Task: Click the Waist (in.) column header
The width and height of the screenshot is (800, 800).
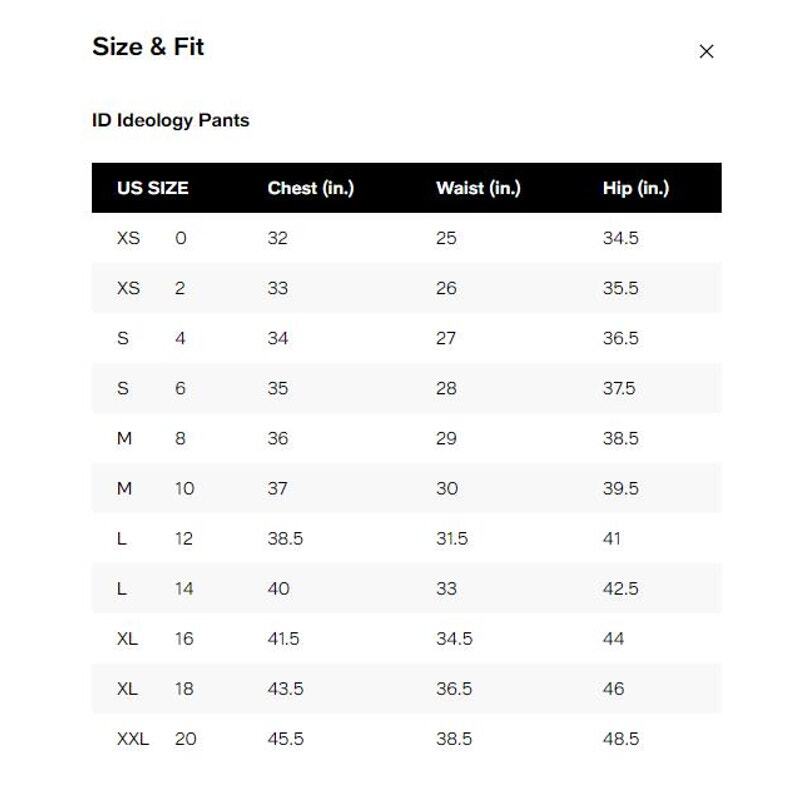Action: (478, 188)
